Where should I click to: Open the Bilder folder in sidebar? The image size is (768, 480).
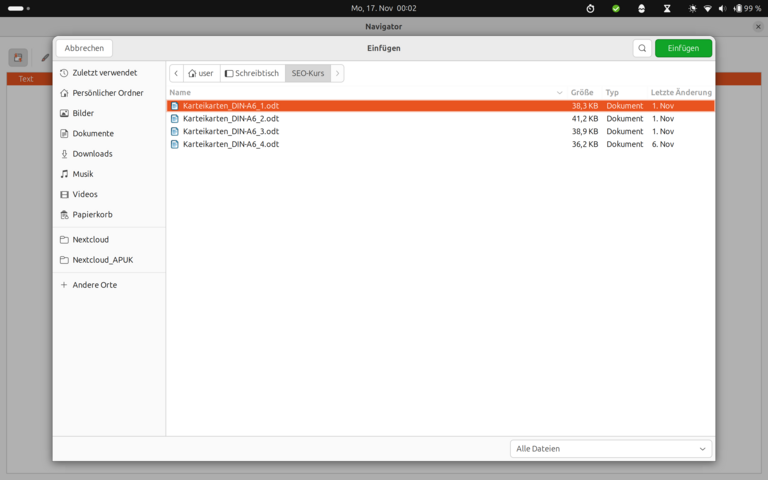click(83, 113)
